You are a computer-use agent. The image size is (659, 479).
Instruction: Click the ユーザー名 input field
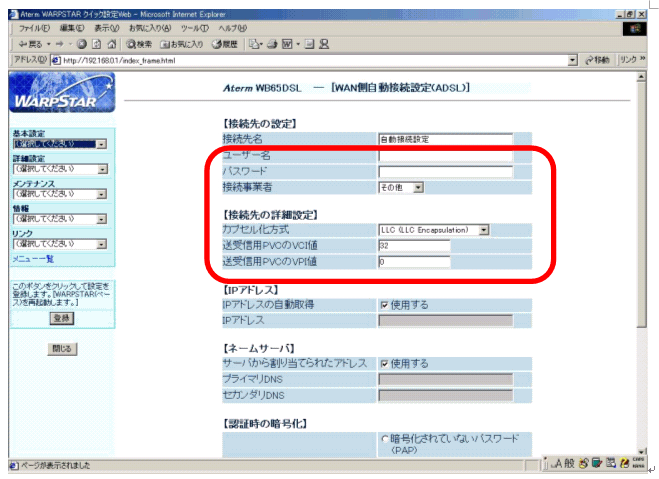445,156
